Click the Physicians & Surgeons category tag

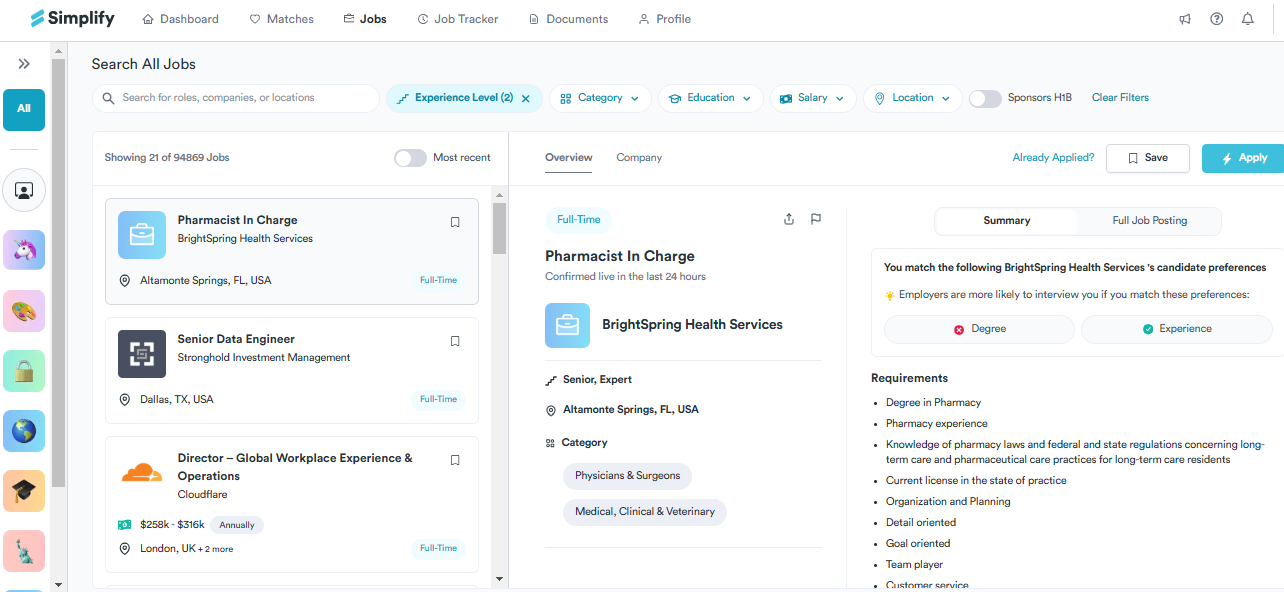(x=627, y=476)
